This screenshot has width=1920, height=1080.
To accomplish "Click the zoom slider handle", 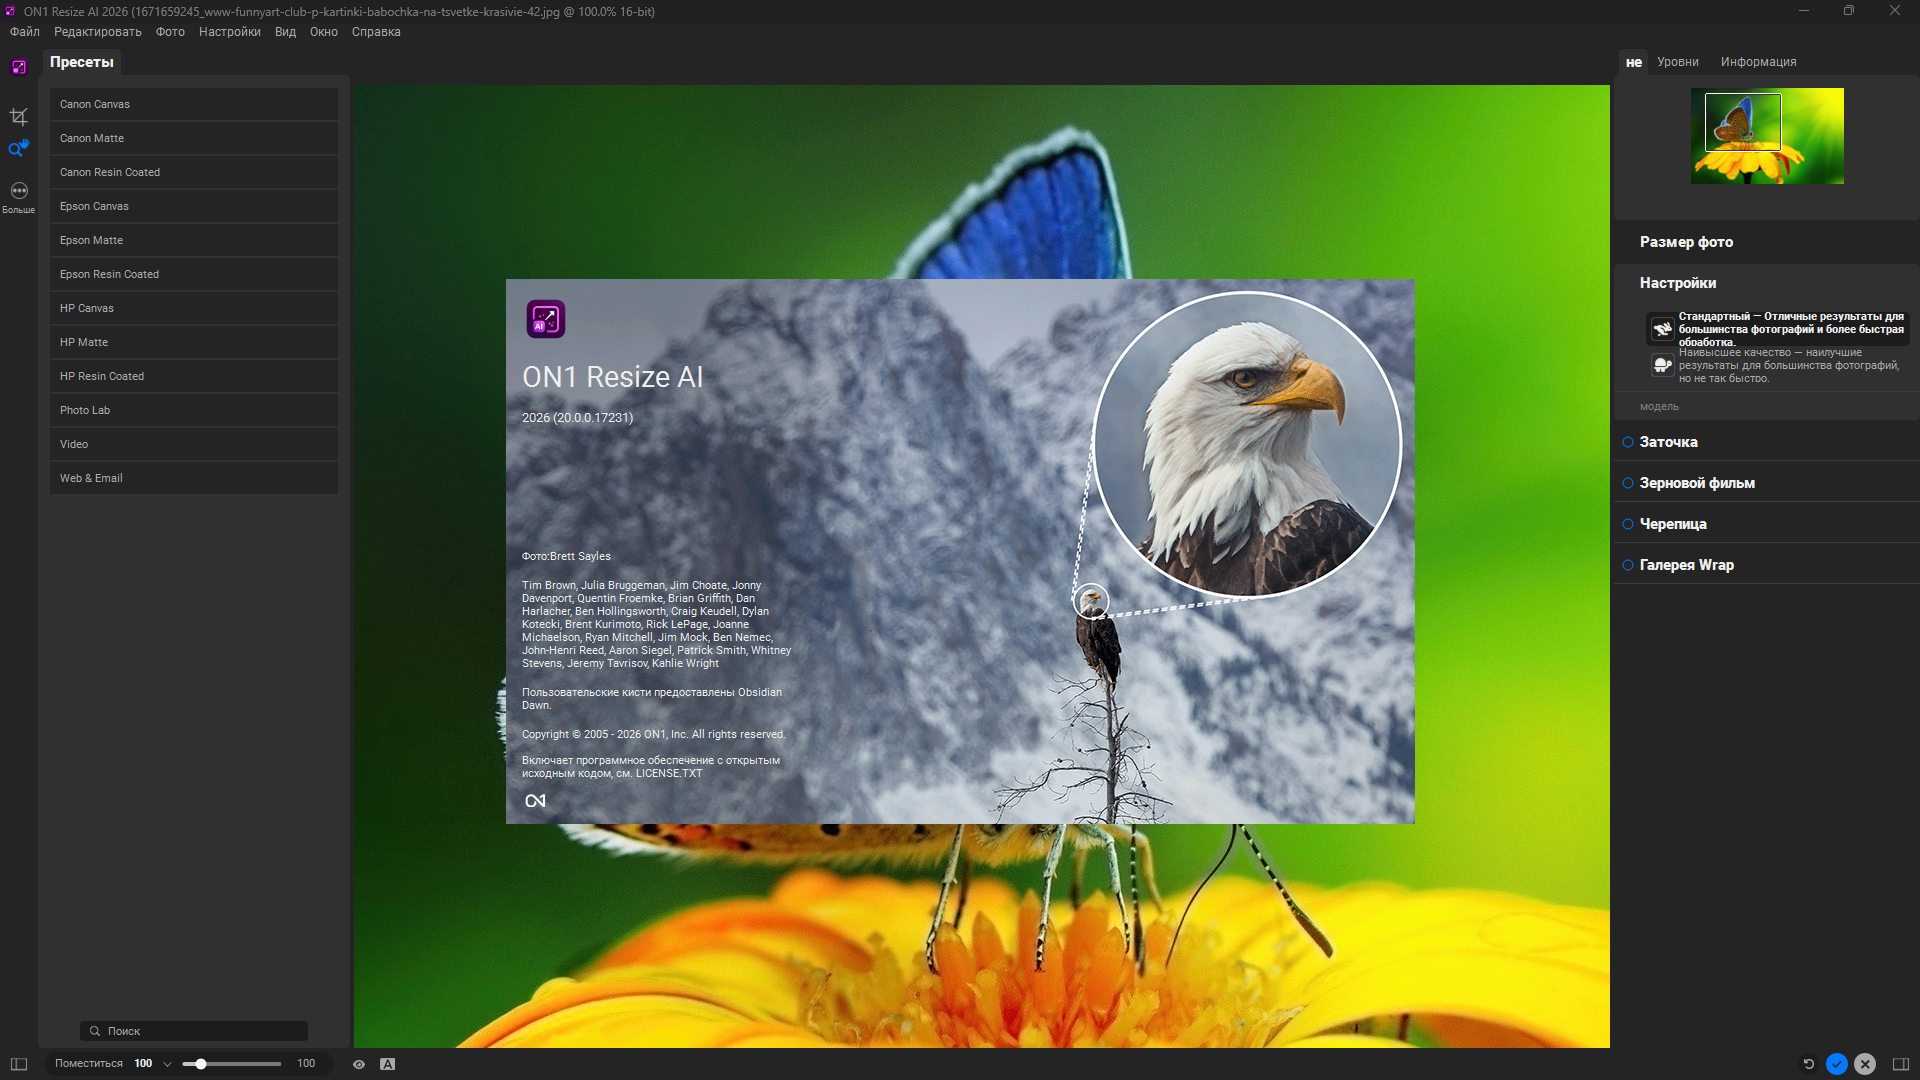I will 201,1064.
